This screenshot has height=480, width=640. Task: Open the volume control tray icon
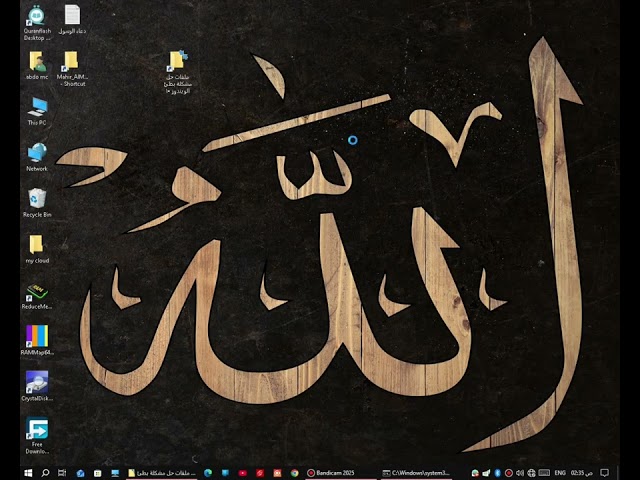tap(520, 473)
